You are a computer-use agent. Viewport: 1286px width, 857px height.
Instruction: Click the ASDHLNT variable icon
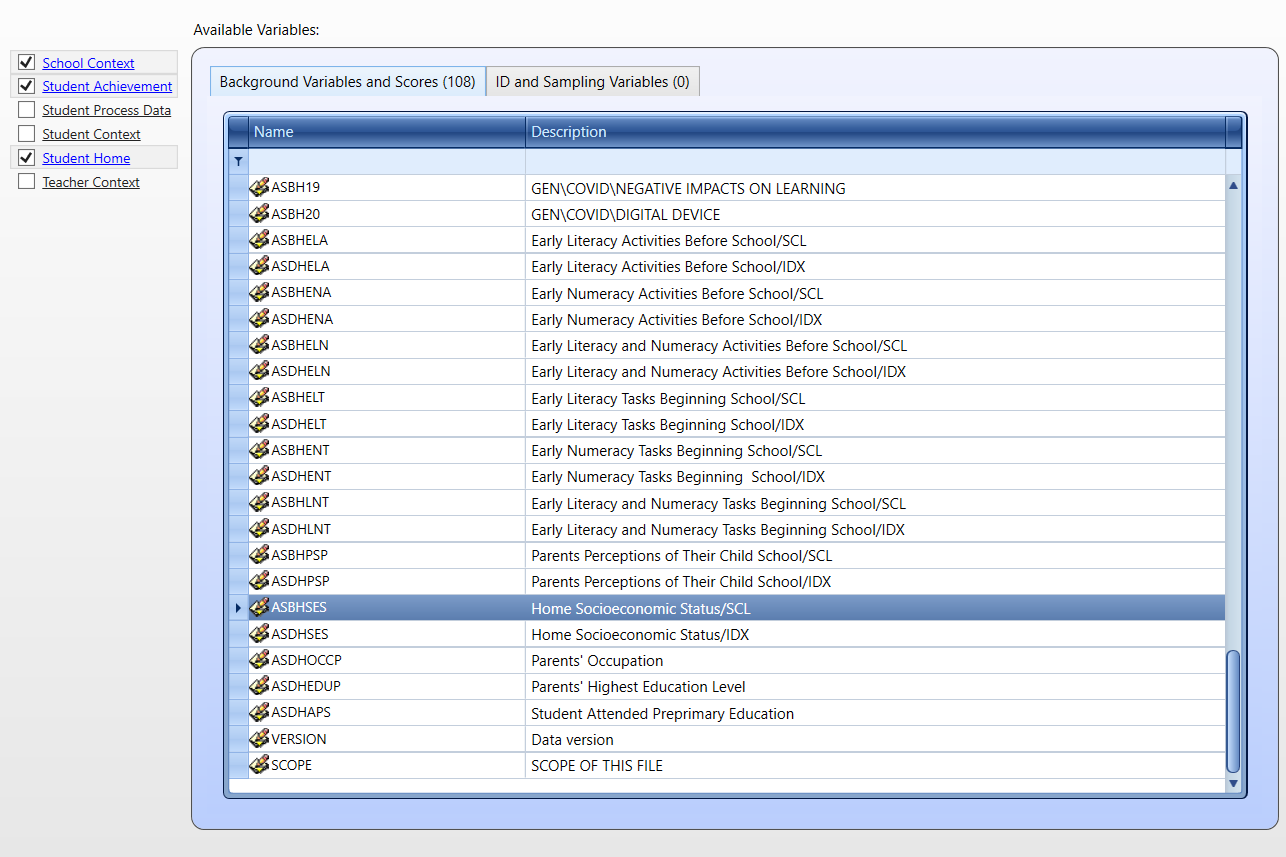click(259, 529)
